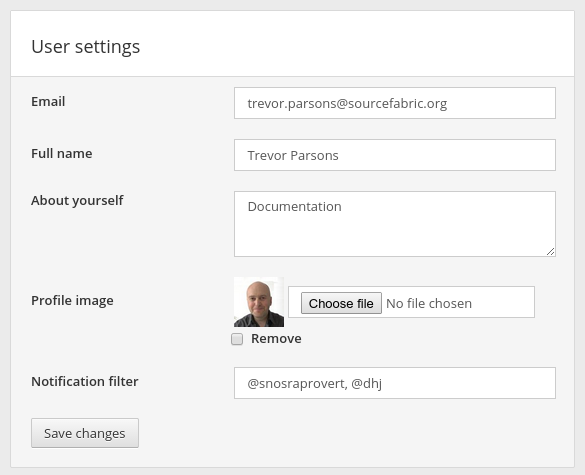This screenshot has height=475, width=585.
Task: Click @snosraprovert in the Notification filter
Action: 296,384
